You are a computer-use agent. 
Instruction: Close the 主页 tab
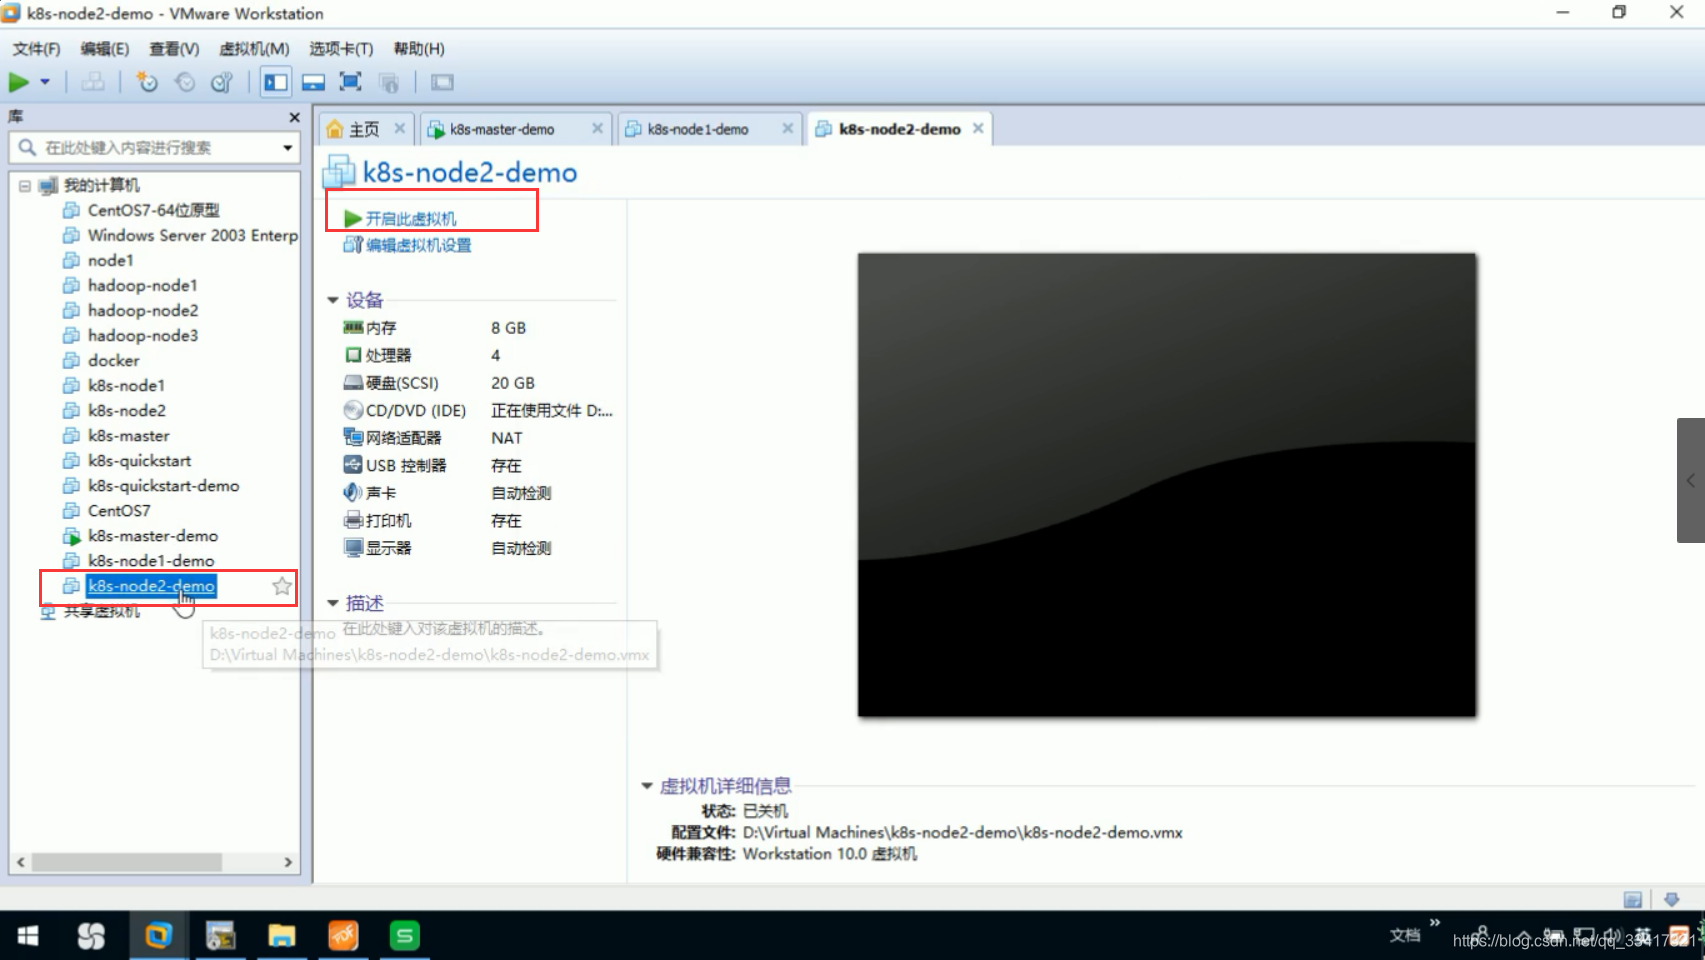click(x=399, y=128)
